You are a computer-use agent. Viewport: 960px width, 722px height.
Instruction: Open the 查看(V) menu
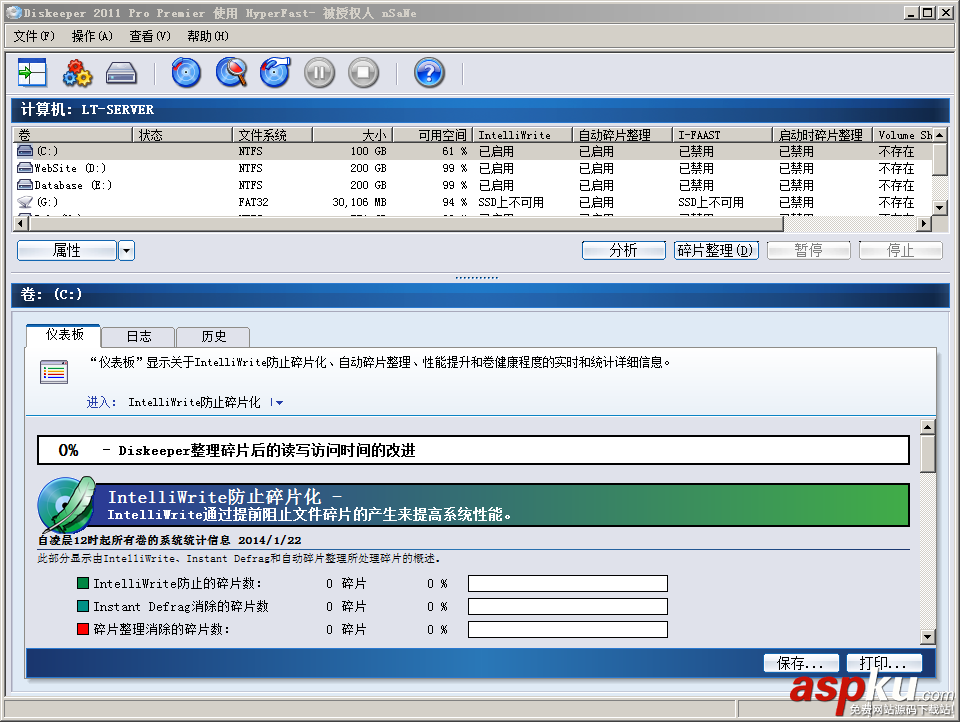click(149, 36)
